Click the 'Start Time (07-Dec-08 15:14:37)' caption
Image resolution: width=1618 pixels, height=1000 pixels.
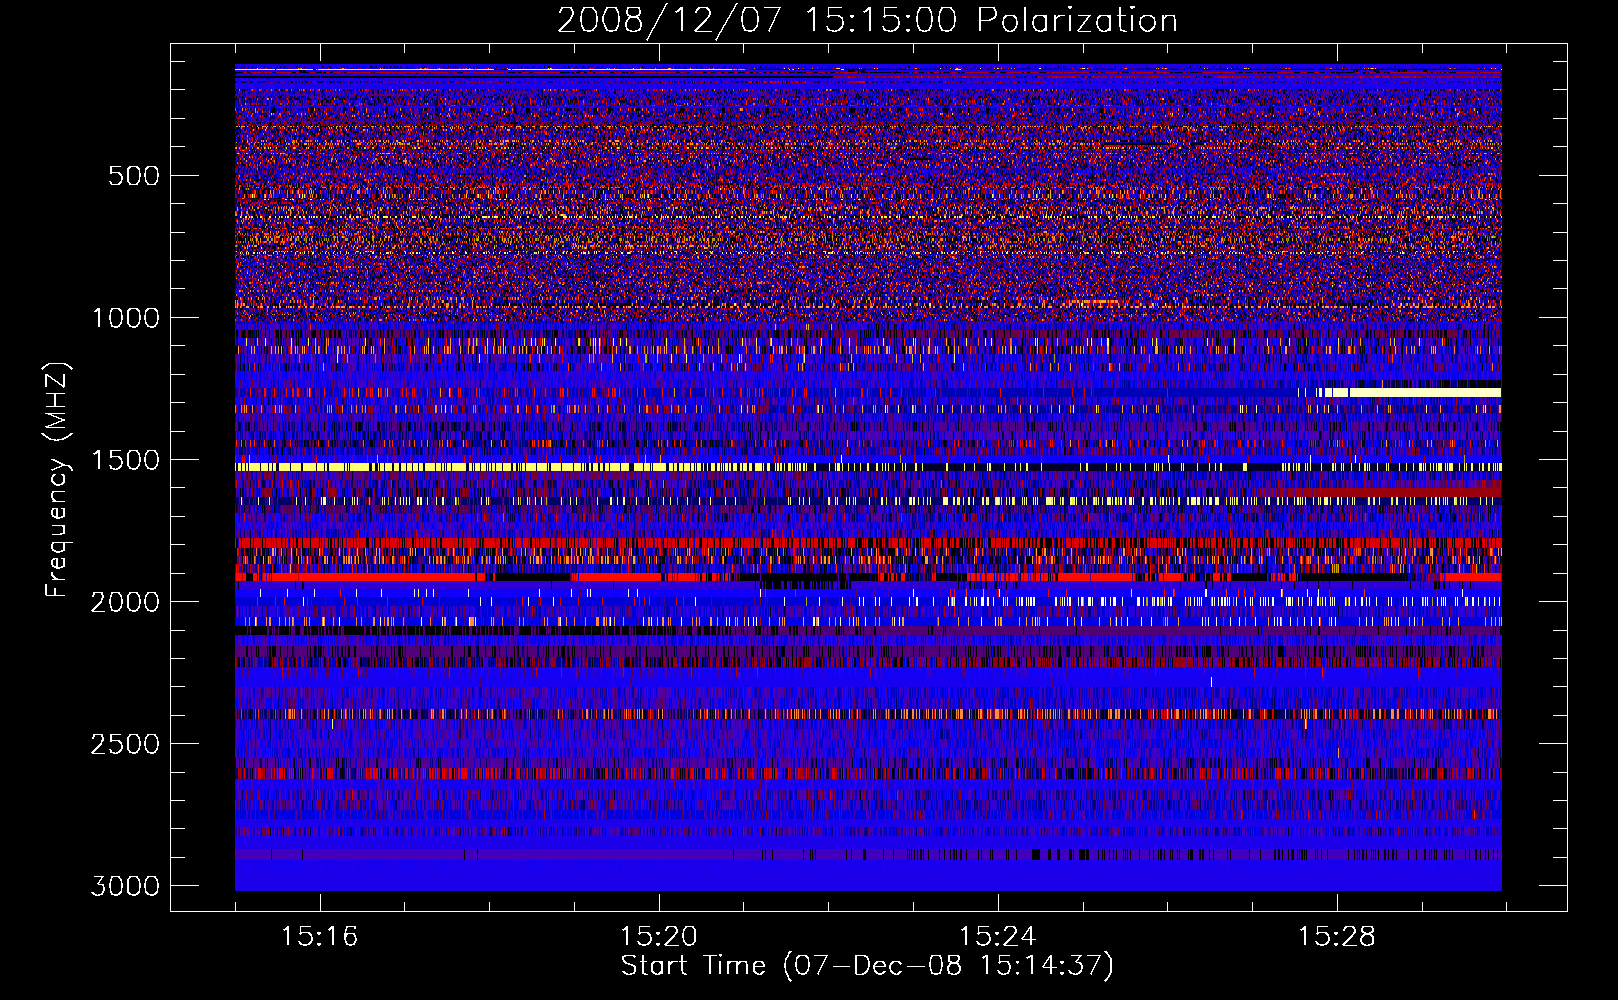point(867,966)
